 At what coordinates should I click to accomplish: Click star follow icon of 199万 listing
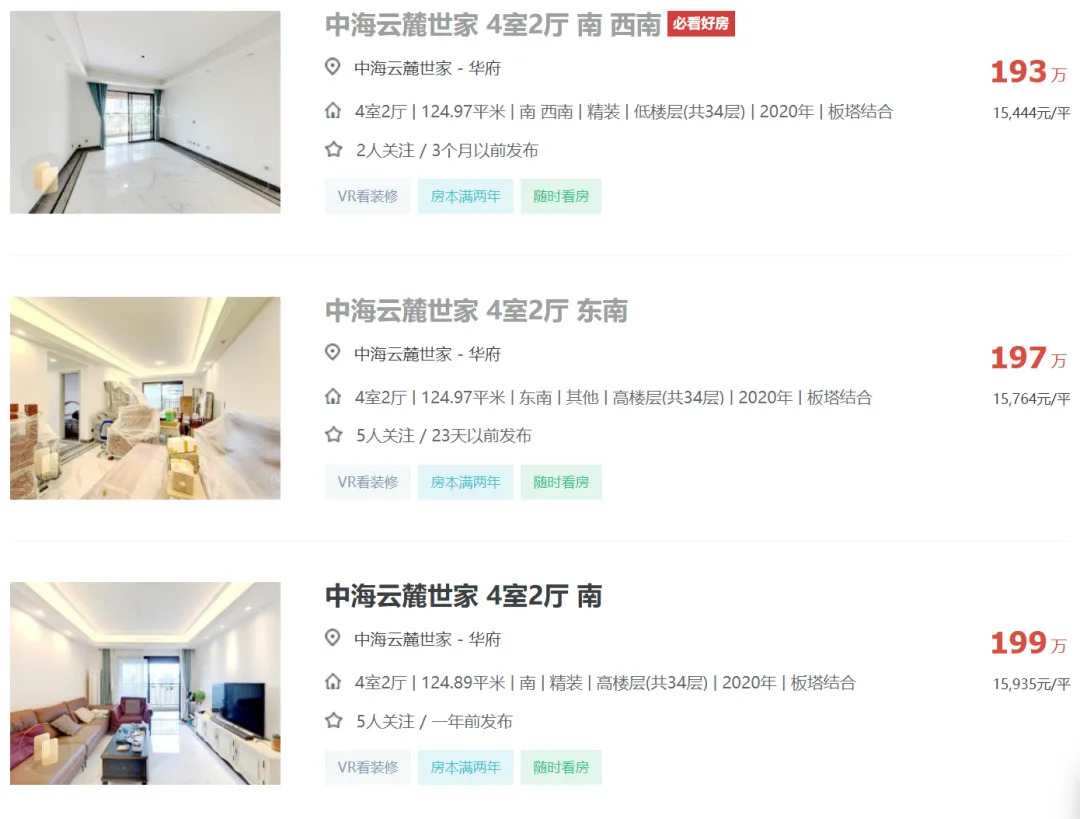coord(333,720)
